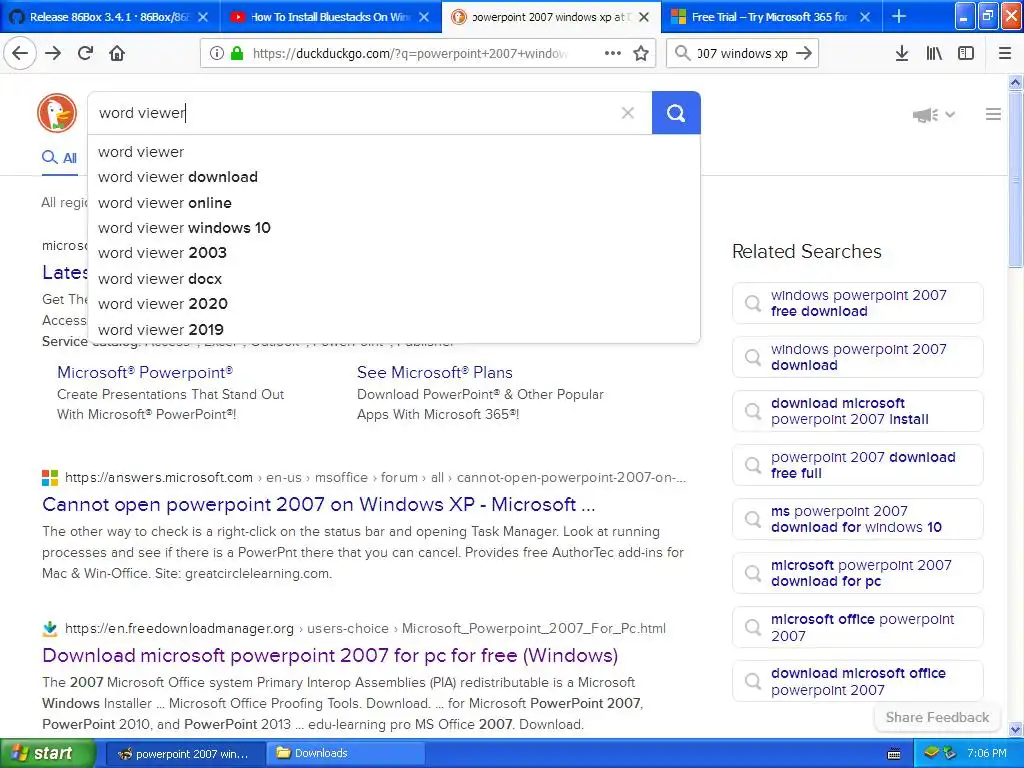Close the 86Box release tab
1024x768 pixels.
(203, 17)
